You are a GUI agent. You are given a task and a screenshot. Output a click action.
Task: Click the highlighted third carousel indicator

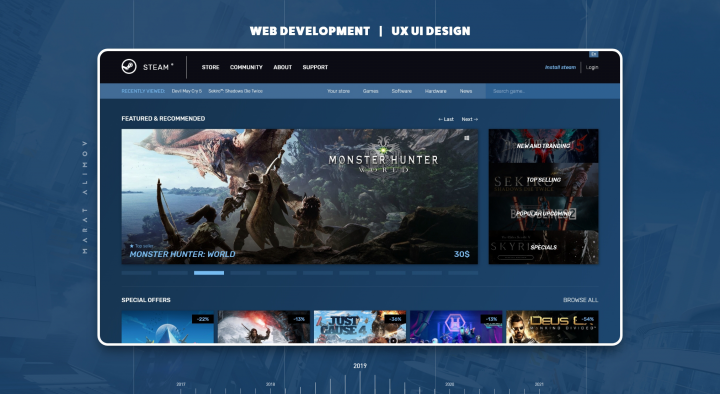pos(209,273)
